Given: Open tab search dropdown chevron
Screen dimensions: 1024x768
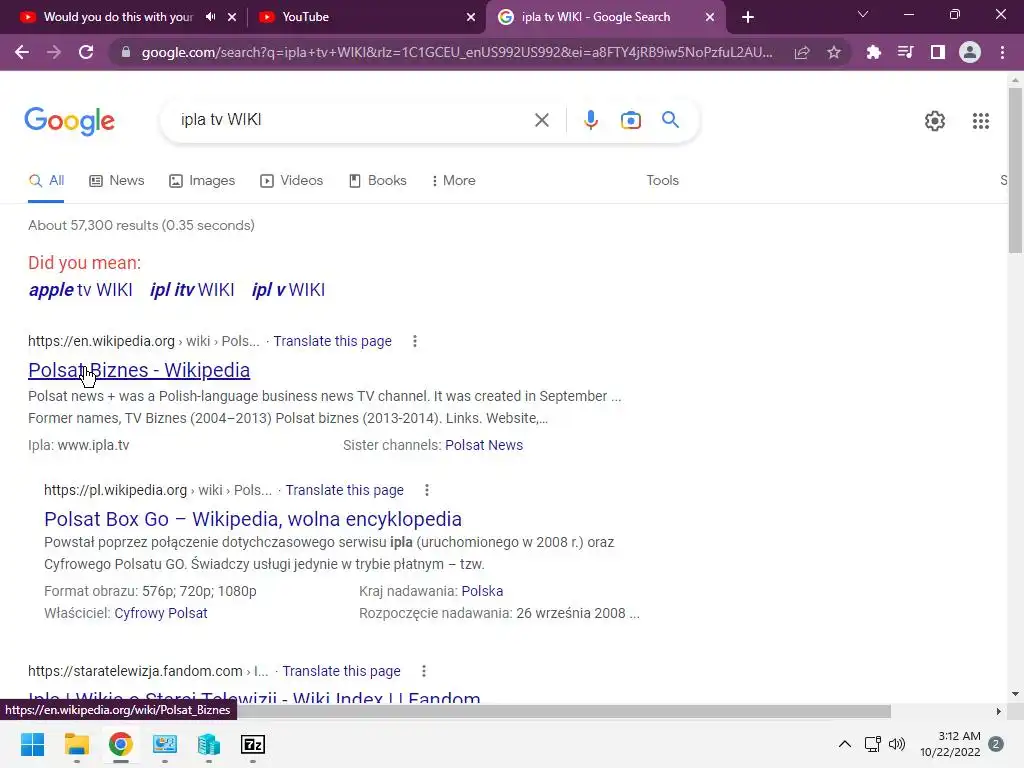Looking at the screenshot, I should pyautogui.click(x=863, y=14).
